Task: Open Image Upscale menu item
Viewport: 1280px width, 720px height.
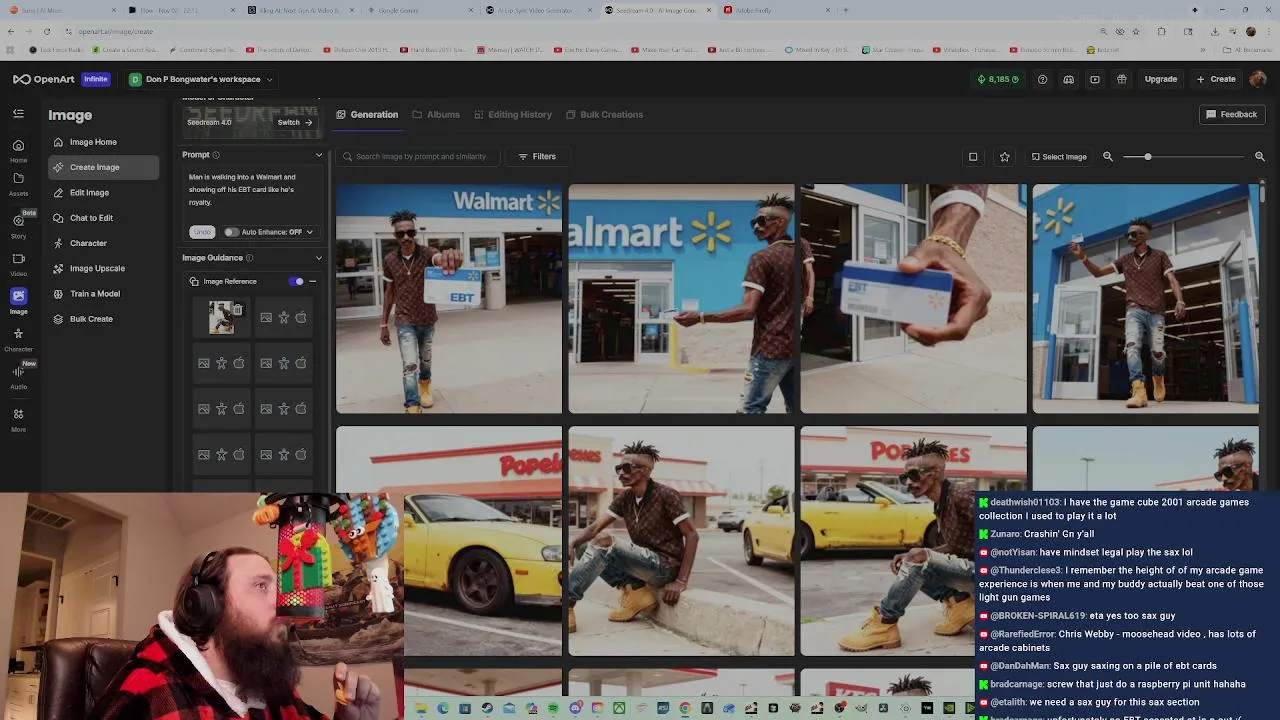Action: [x=103, y=268]
